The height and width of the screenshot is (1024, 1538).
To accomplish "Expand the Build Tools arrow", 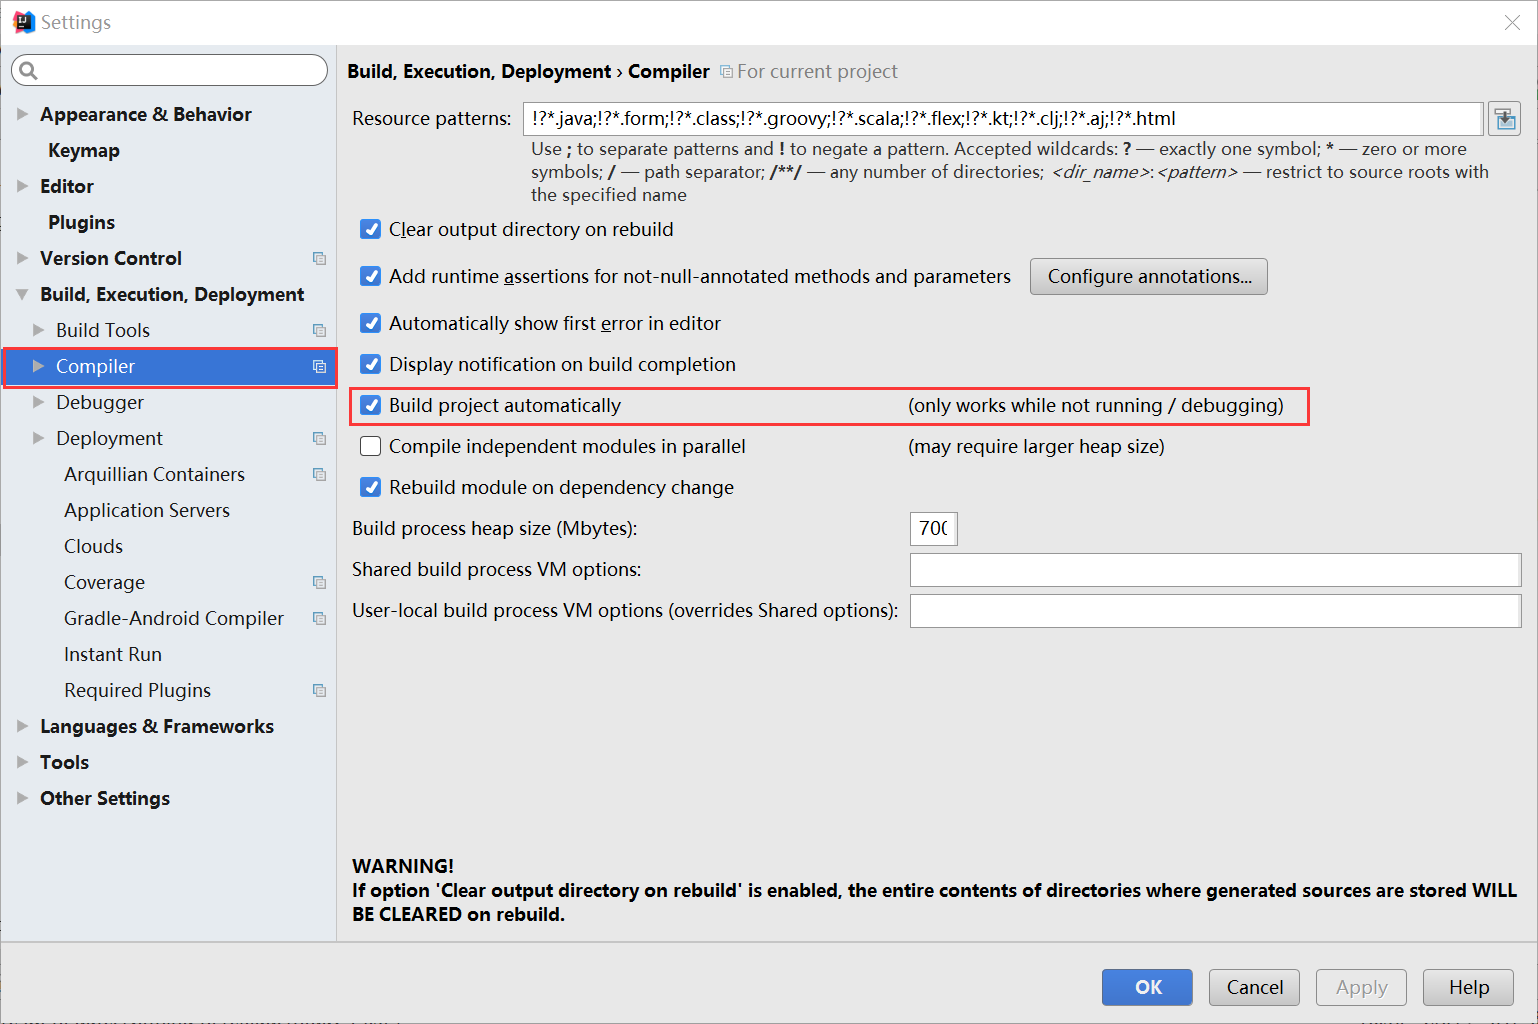I will tap(38, 330).
